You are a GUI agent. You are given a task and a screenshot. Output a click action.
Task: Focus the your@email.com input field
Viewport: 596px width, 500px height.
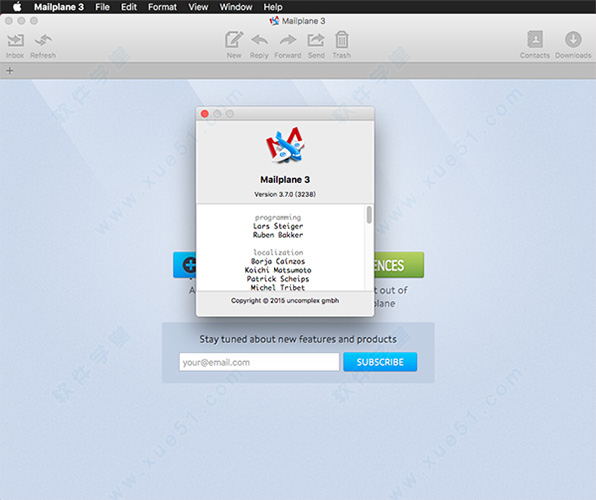(x=259, y=362)
